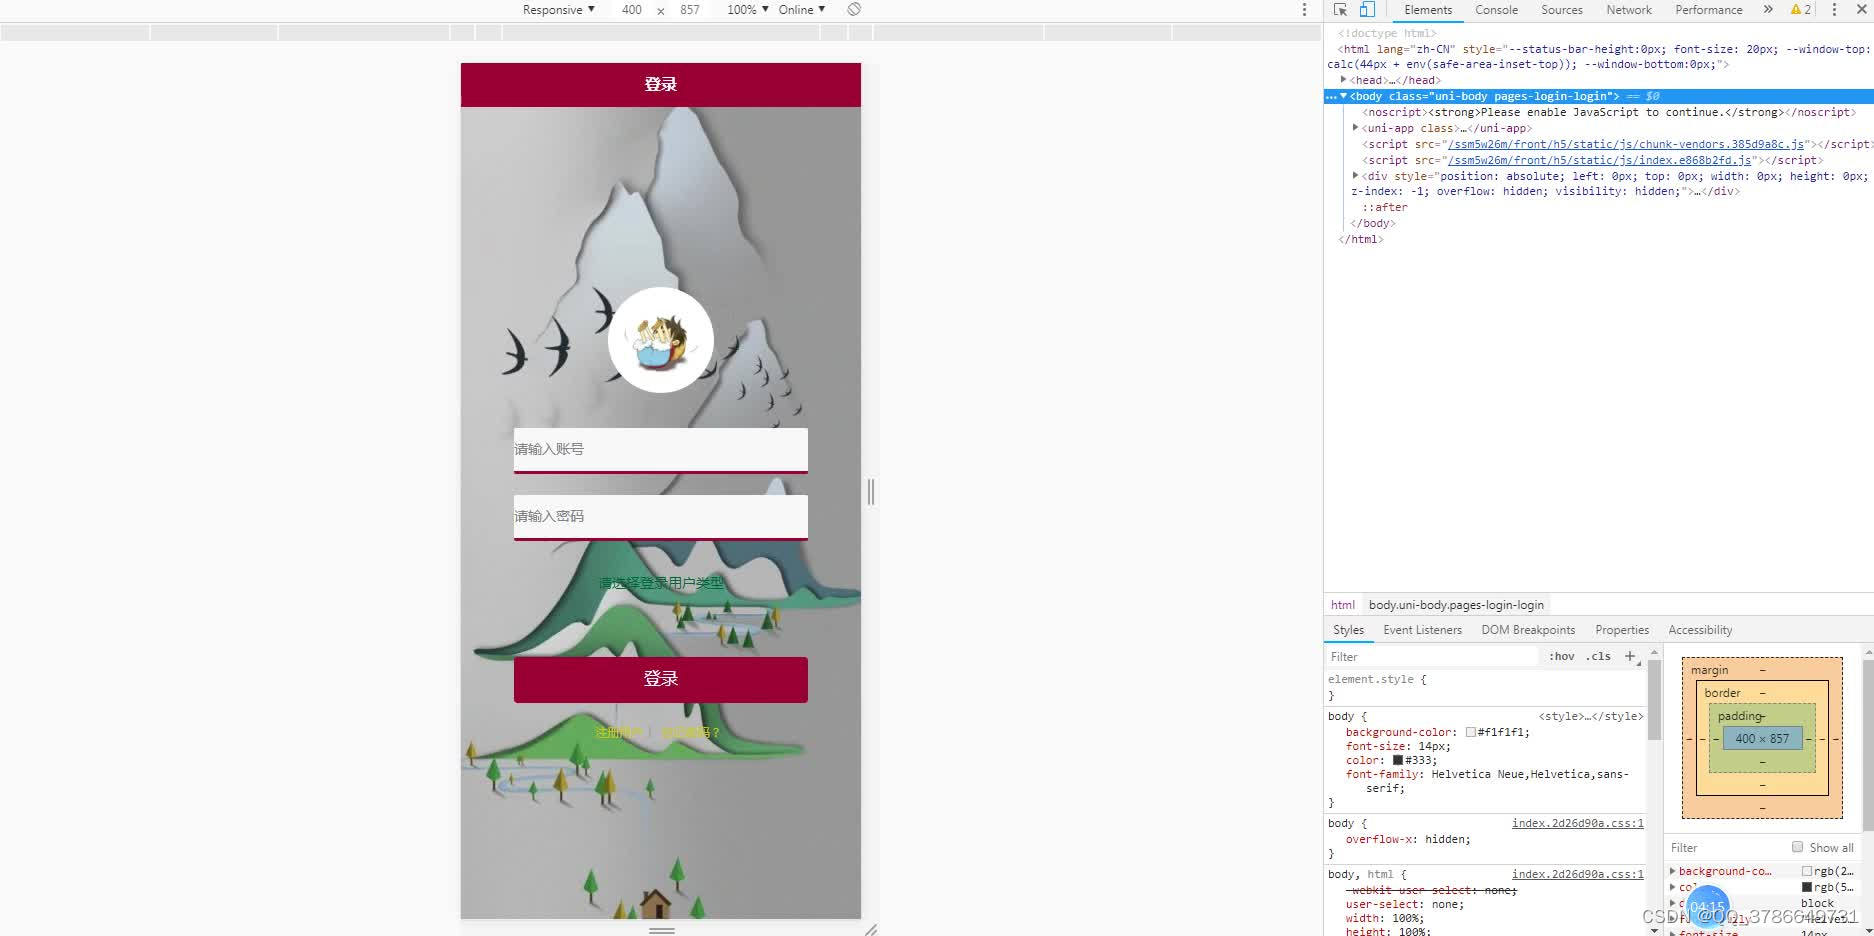Click viewport width field 400
Image resolution: width=1874 pixels, height=936 pixels.
click(631, 9)
